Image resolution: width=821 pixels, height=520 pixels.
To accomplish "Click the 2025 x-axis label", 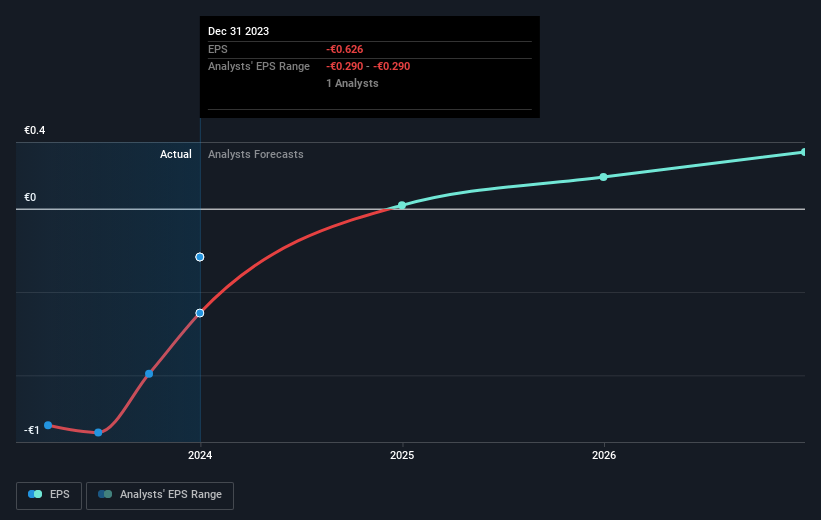I will [x=402, y=455].
